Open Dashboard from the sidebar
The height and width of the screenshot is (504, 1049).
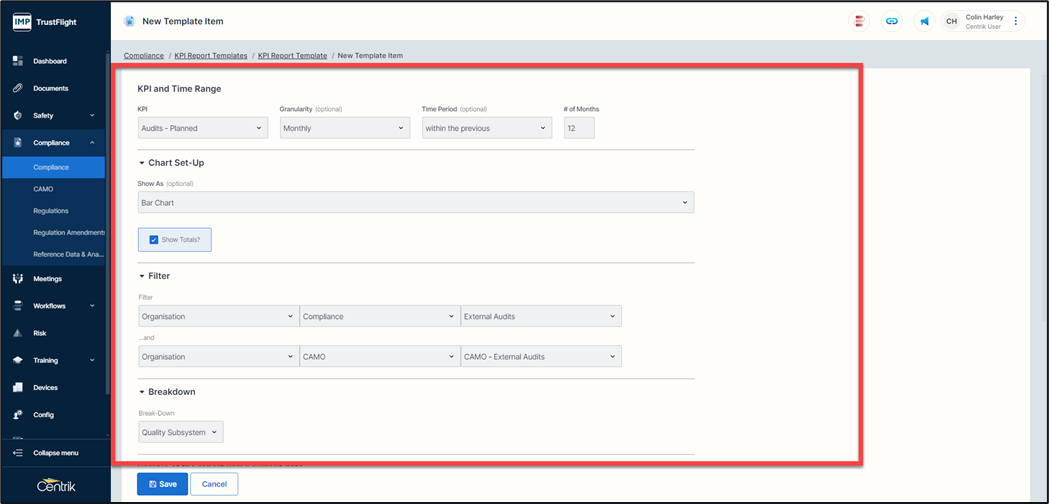click(50, 61)
